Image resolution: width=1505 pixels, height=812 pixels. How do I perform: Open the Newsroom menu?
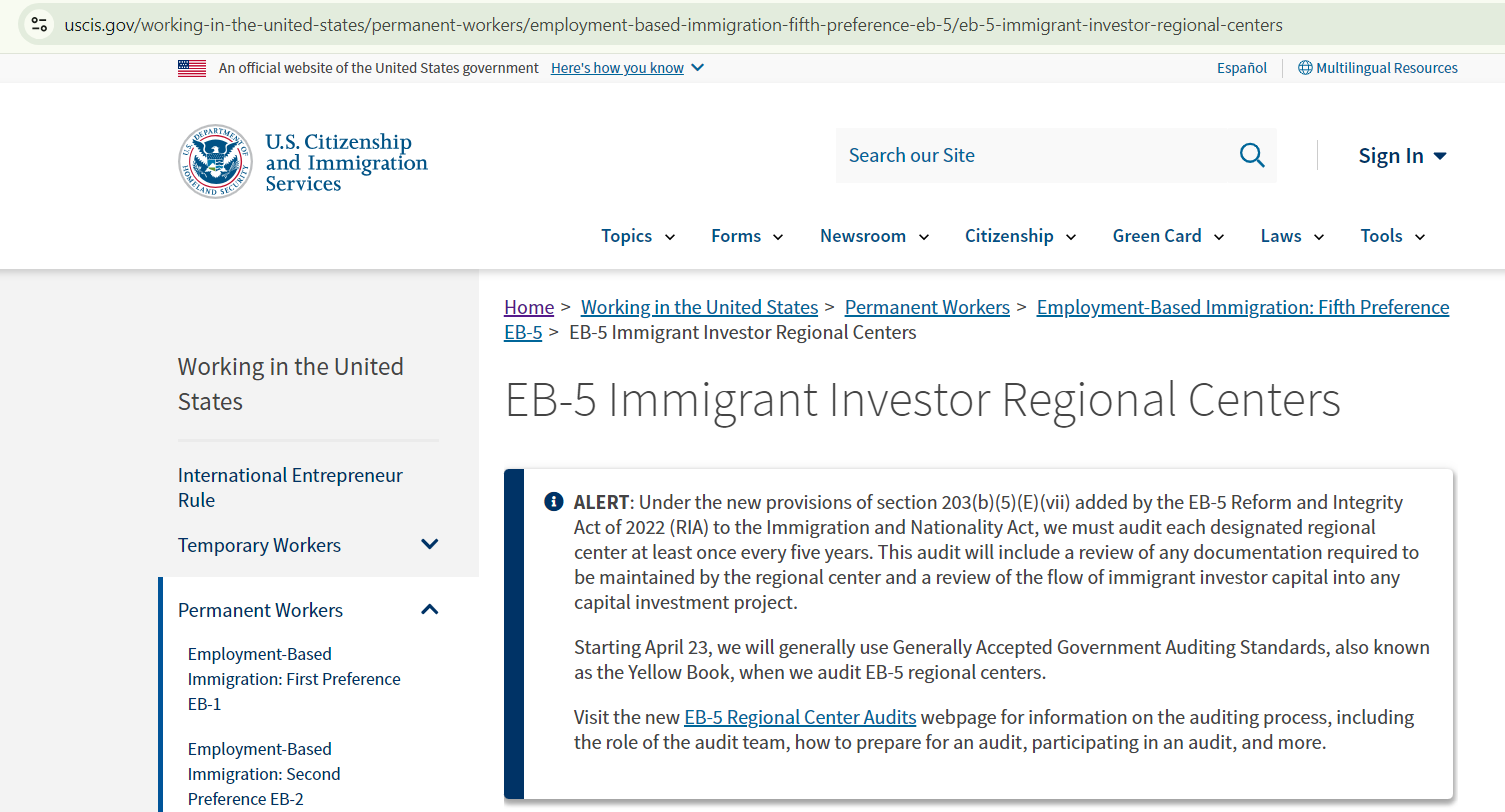point(874,236)
